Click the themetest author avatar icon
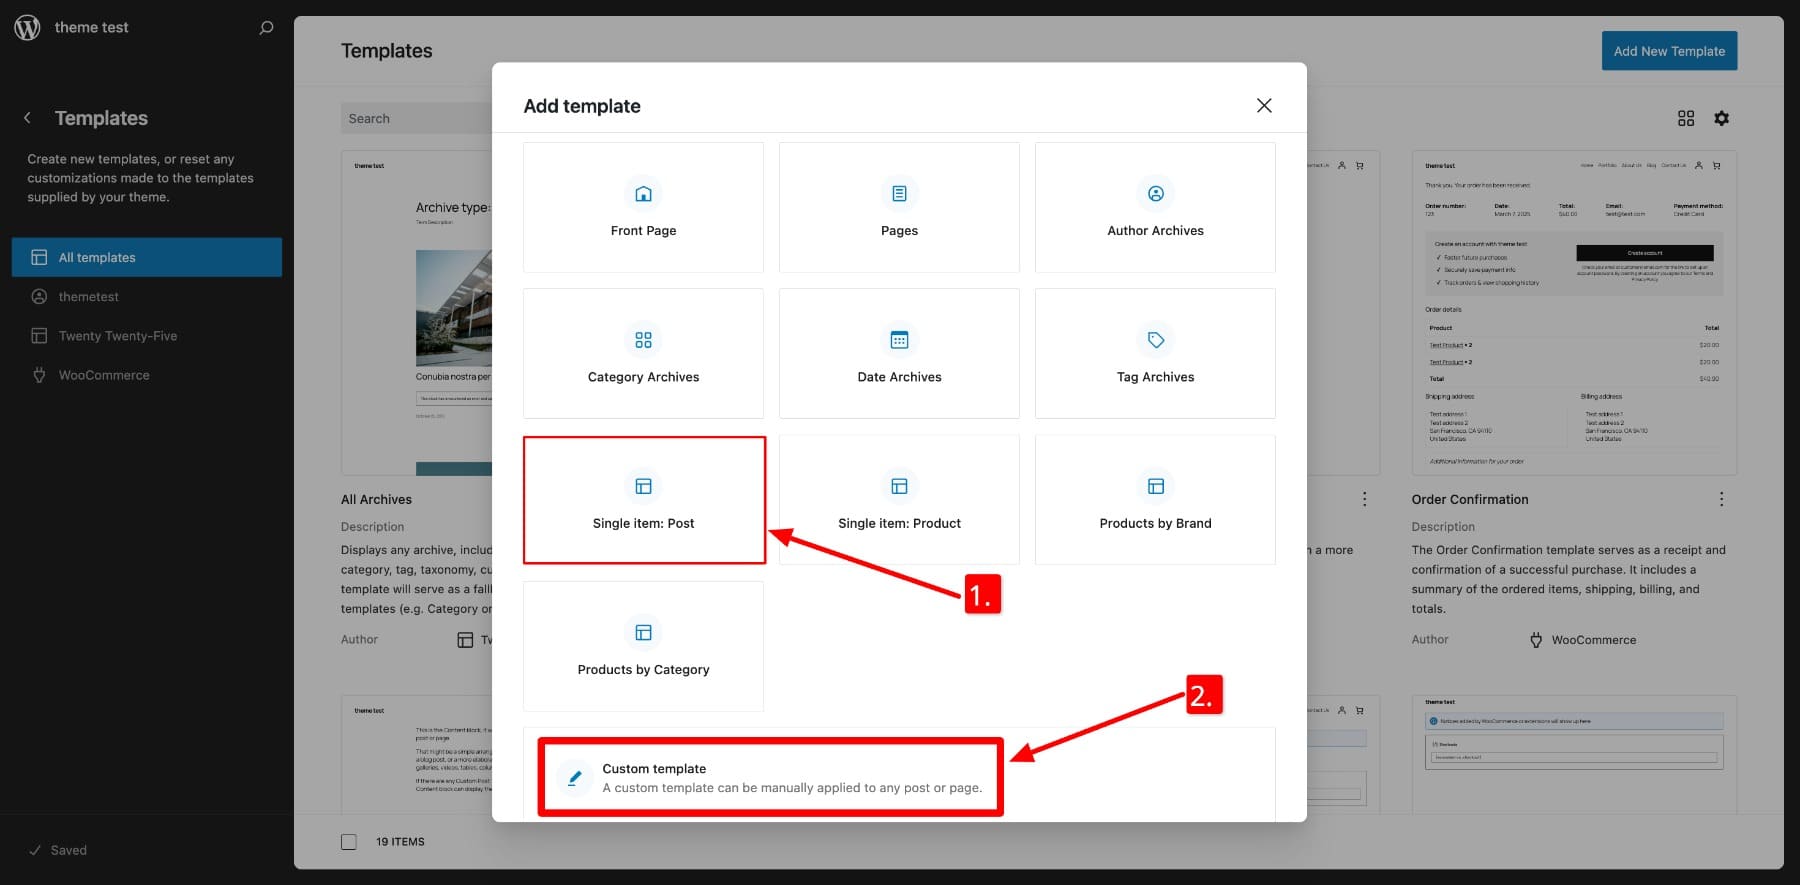The image size is (1800, 885). pos(39,296)
